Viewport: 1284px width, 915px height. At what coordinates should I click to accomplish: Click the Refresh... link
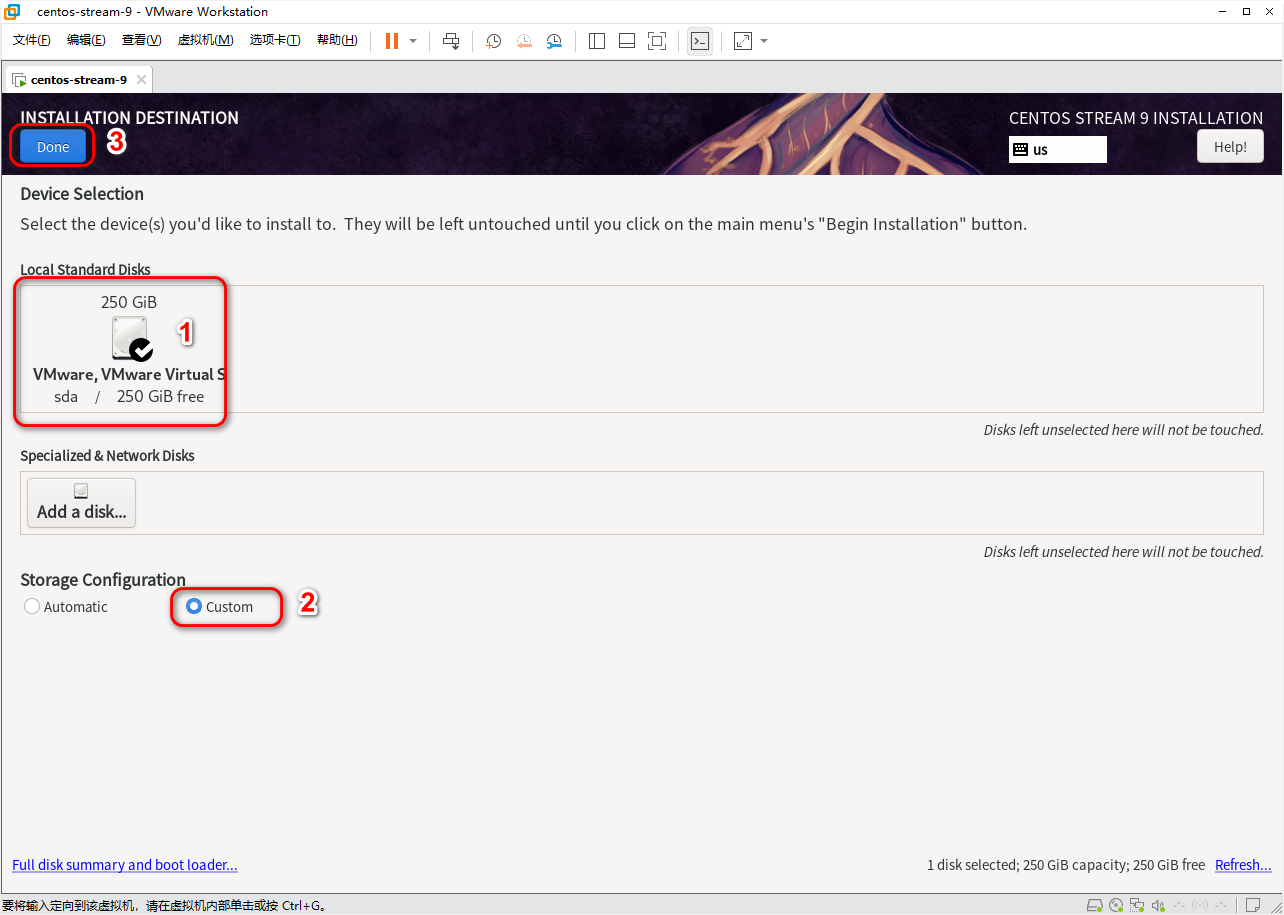pyautogui.click(x=1243, y=865)
